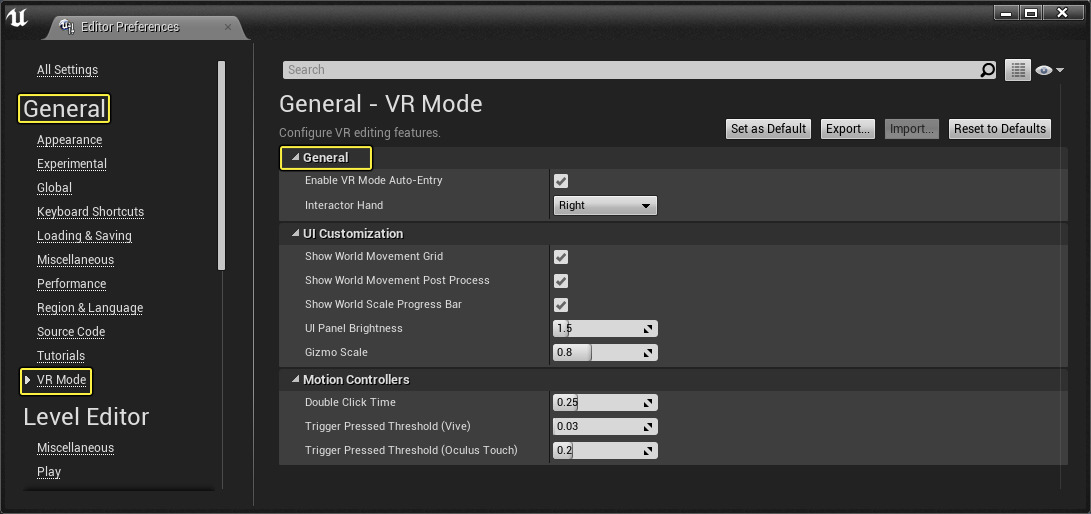1091x514 pixels.
Task: Toggle Show World Scale Progress Bar
Action: [561, 305]
